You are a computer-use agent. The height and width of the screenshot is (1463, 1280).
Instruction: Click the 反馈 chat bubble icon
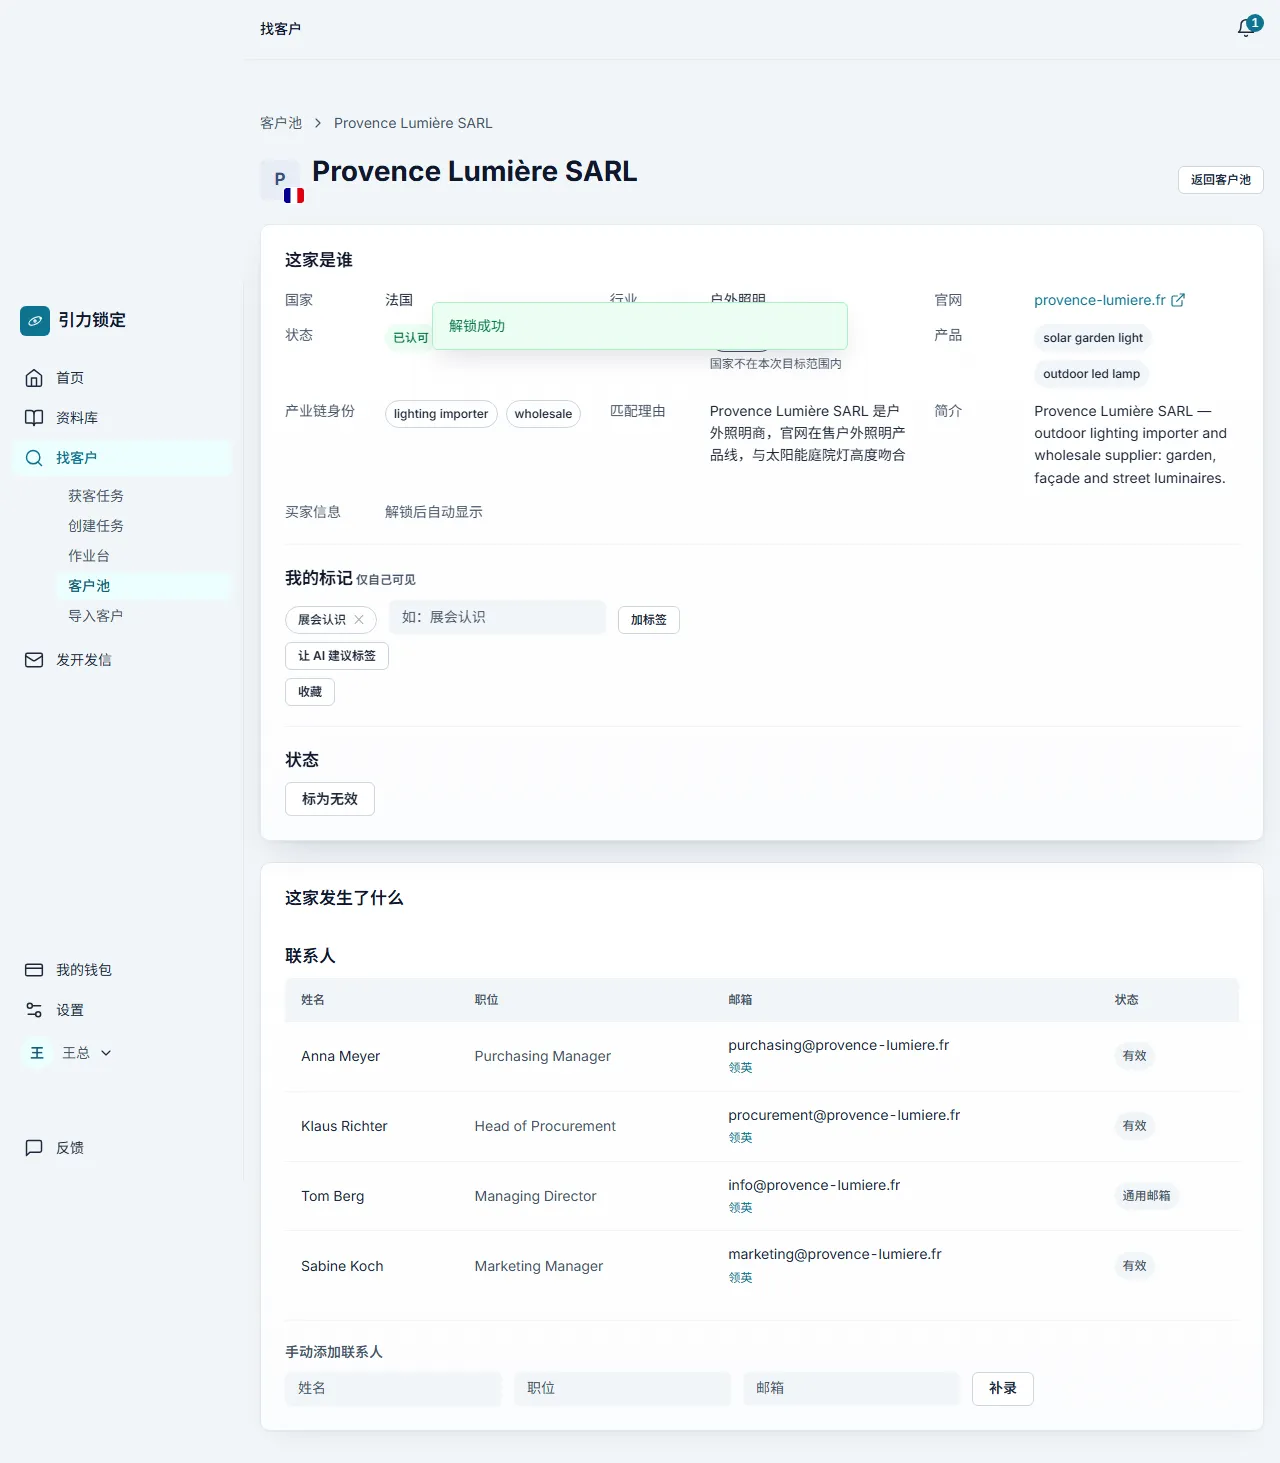[34, 1148]
